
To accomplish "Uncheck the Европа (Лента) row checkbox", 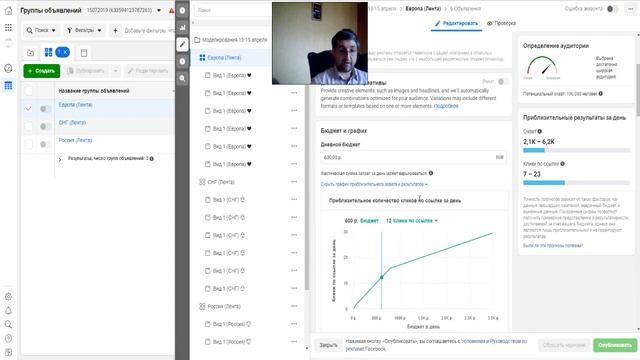I will click(x=29, y=109).
